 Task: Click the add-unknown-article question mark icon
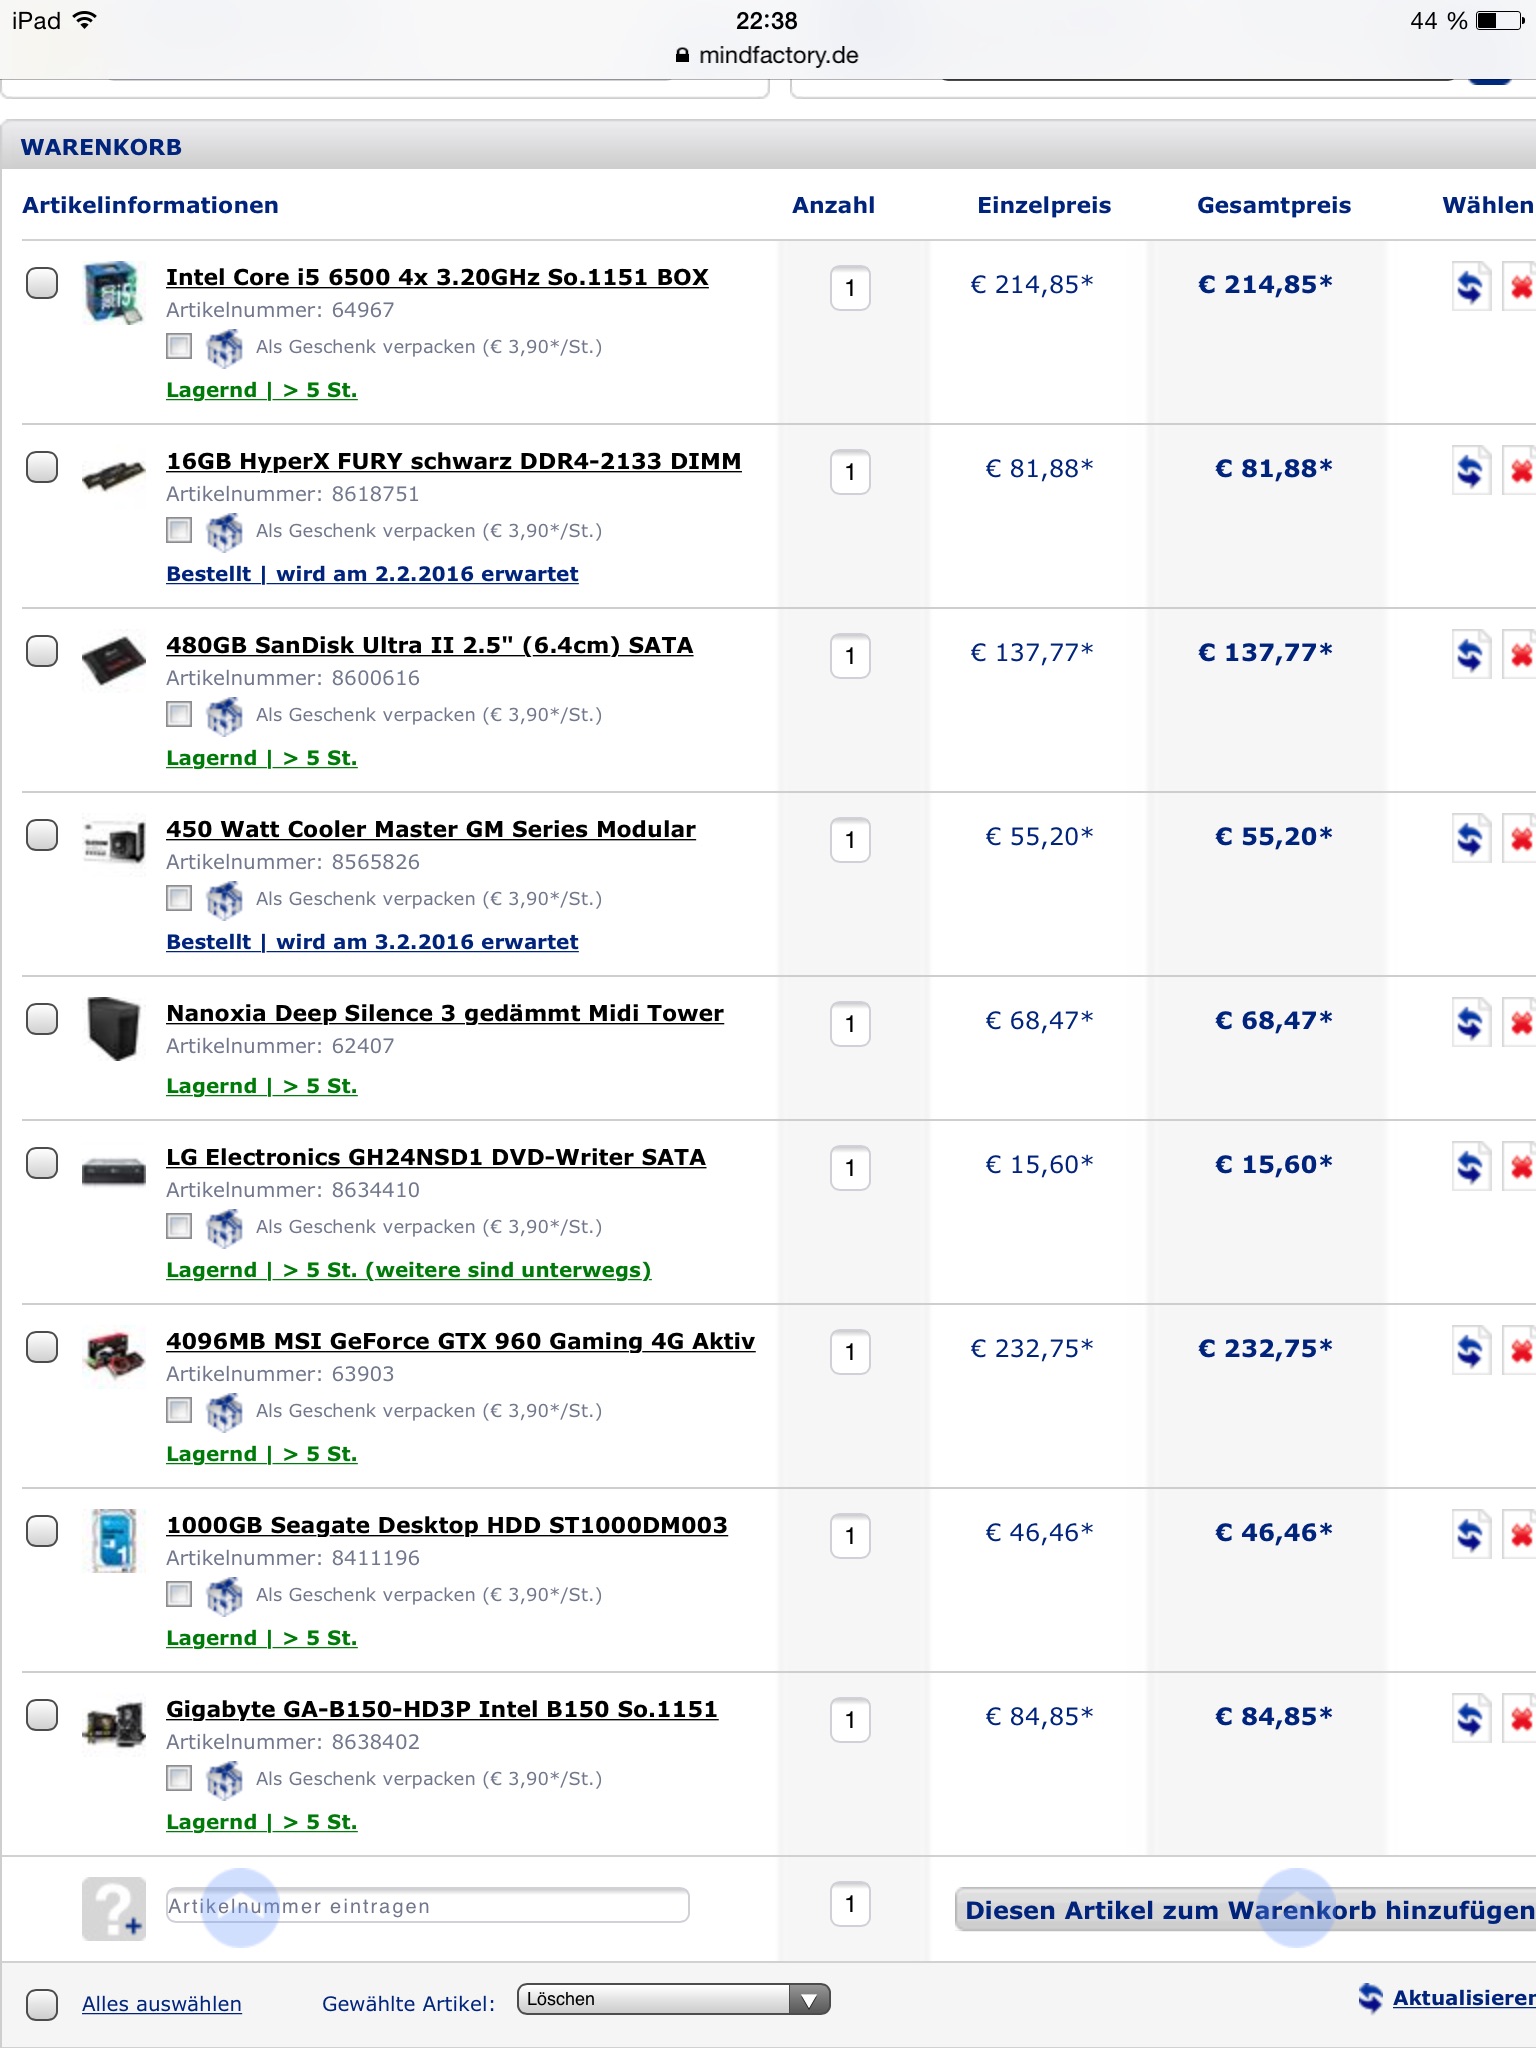point(113,1908)
